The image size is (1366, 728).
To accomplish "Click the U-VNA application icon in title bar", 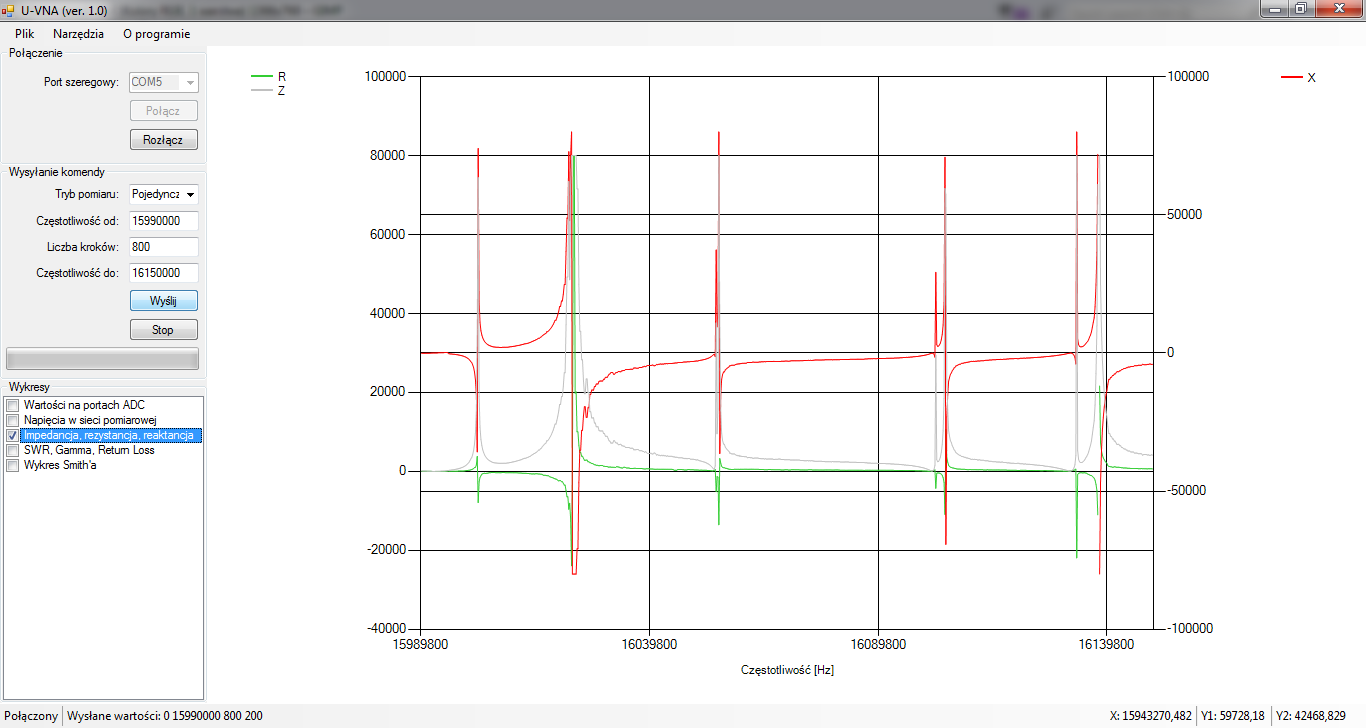I will (x=8, y=9).
